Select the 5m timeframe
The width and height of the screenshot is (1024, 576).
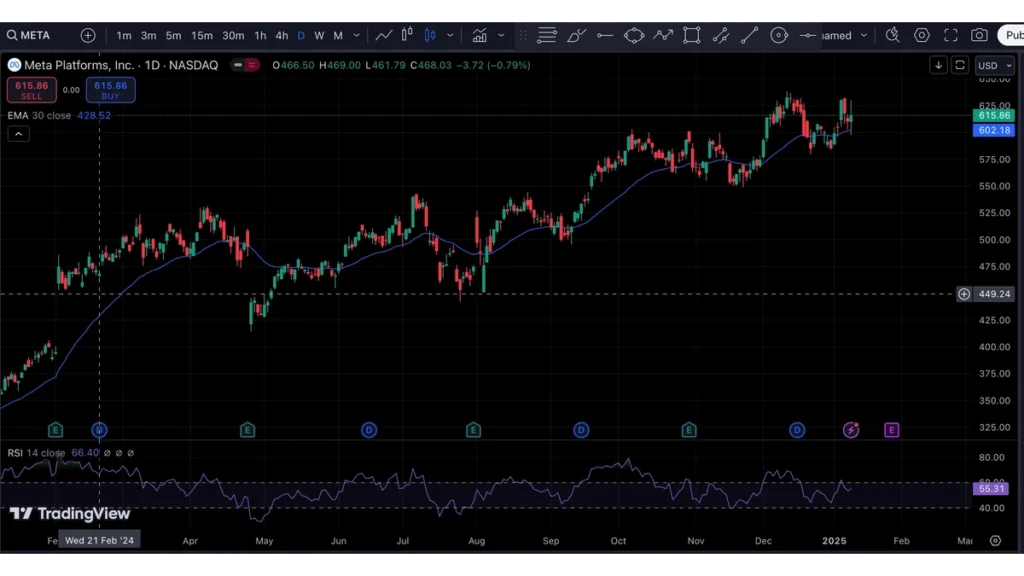click(x=173, y=35)
